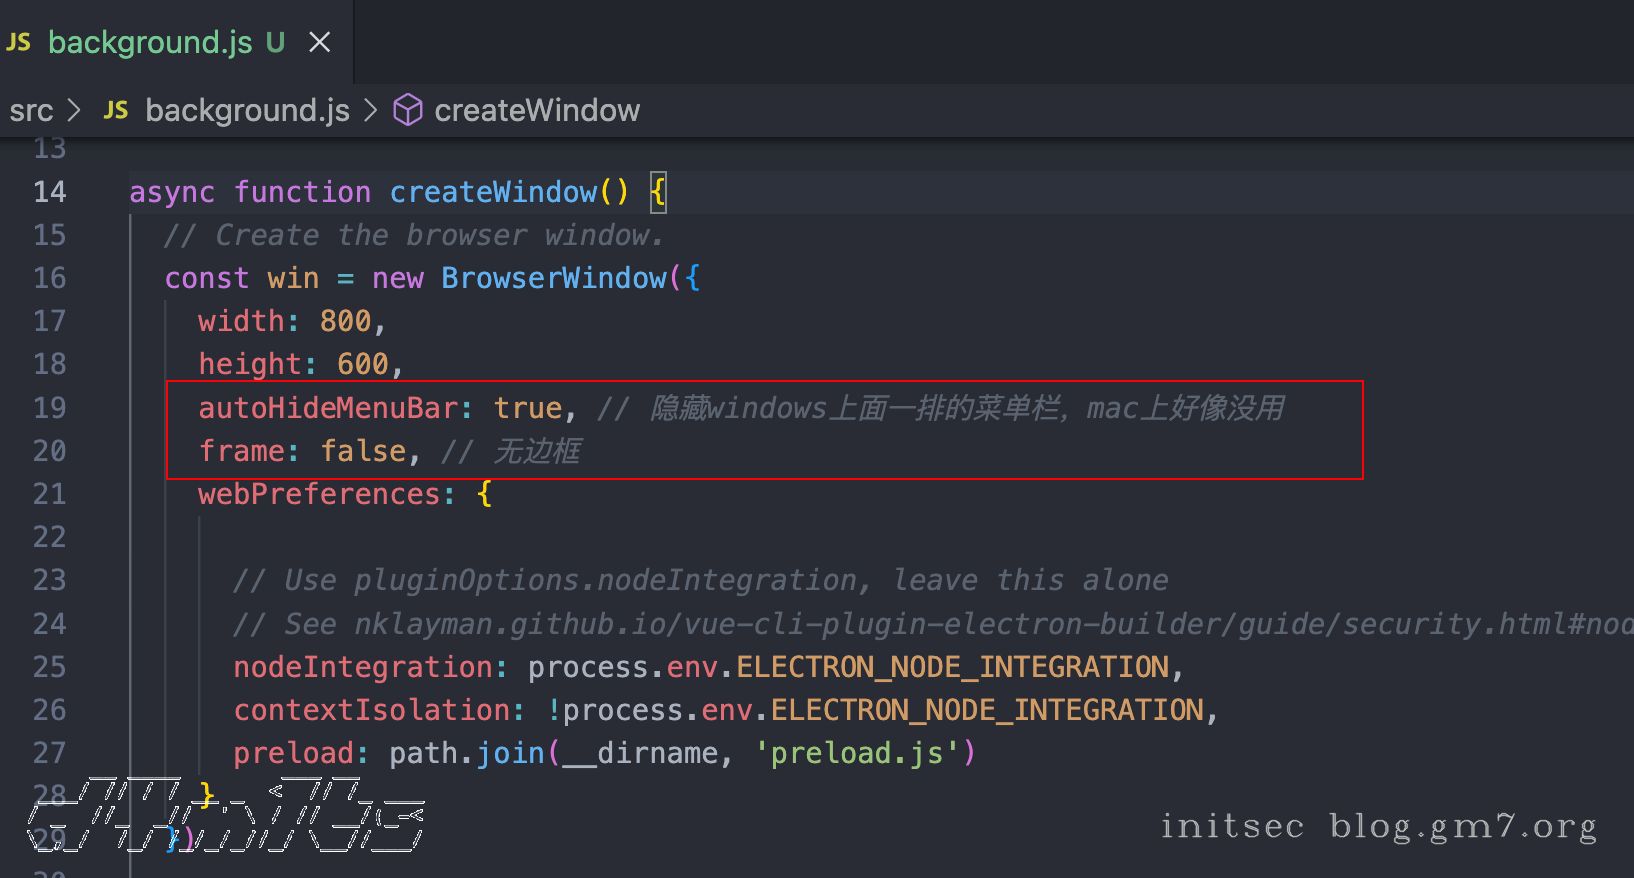Click the U git status badge on tab
Viewport: 1634px width, 878px height.
275,42
